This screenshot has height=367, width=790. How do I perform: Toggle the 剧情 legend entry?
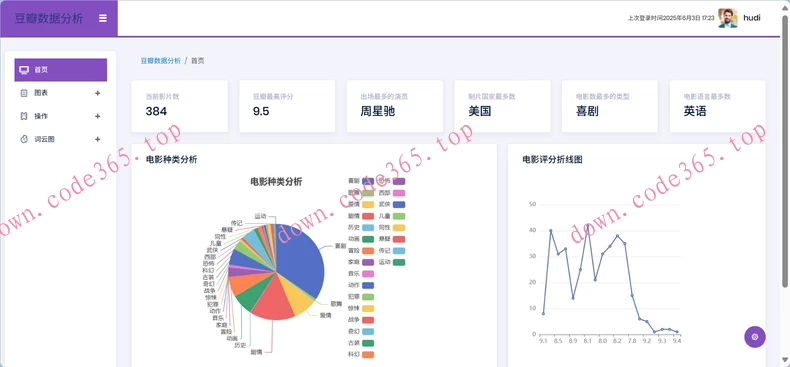tap(361, 216)
